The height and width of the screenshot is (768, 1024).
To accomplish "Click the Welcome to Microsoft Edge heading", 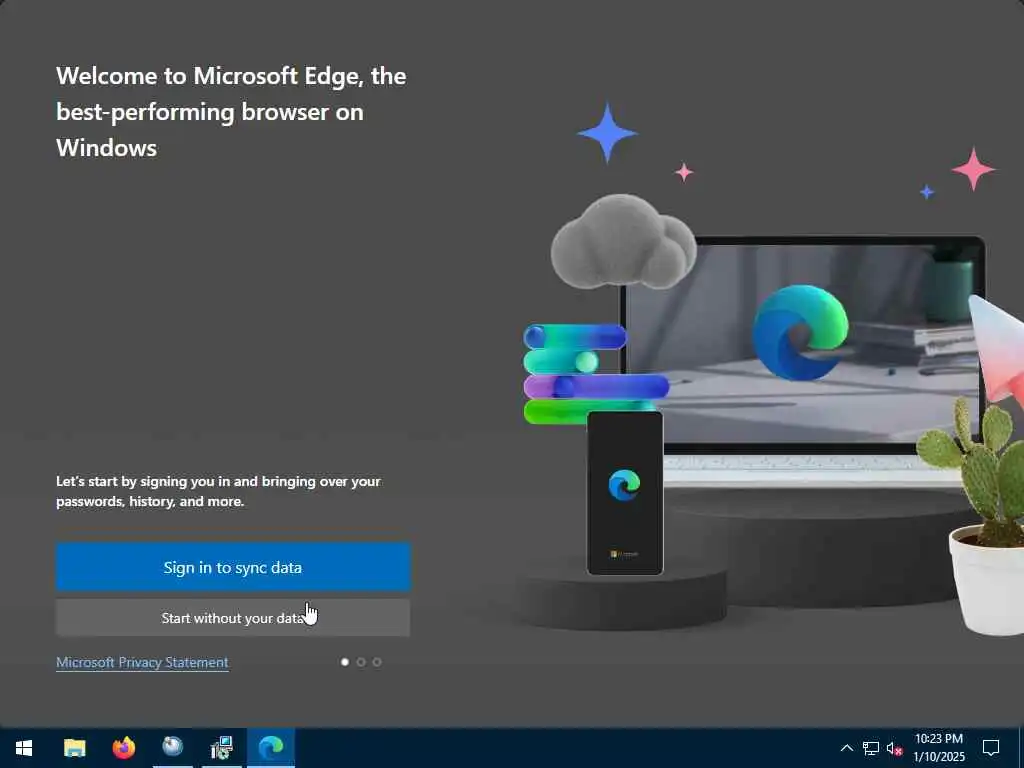I will pos(231,112).
